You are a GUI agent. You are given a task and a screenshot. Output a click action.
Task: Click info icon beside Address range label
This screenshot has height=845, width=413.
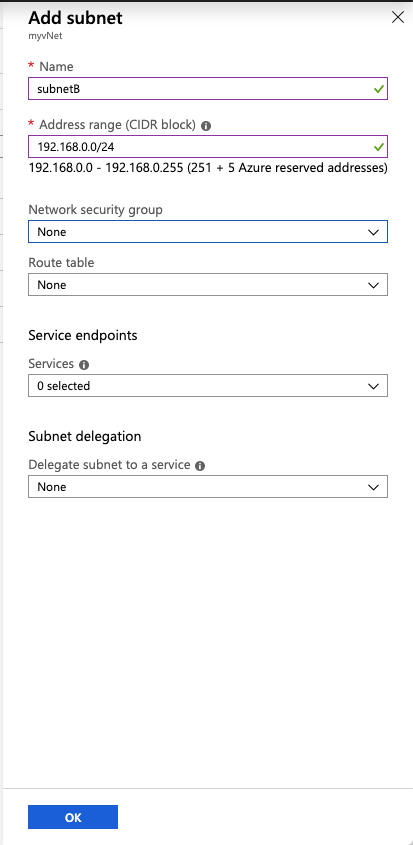pyautogui.click(x=205, y=126)
